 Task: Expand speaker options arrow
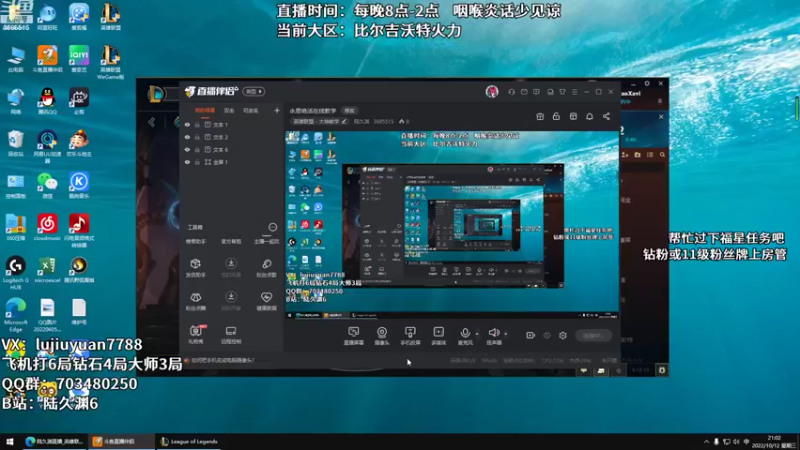coord(506,334)
